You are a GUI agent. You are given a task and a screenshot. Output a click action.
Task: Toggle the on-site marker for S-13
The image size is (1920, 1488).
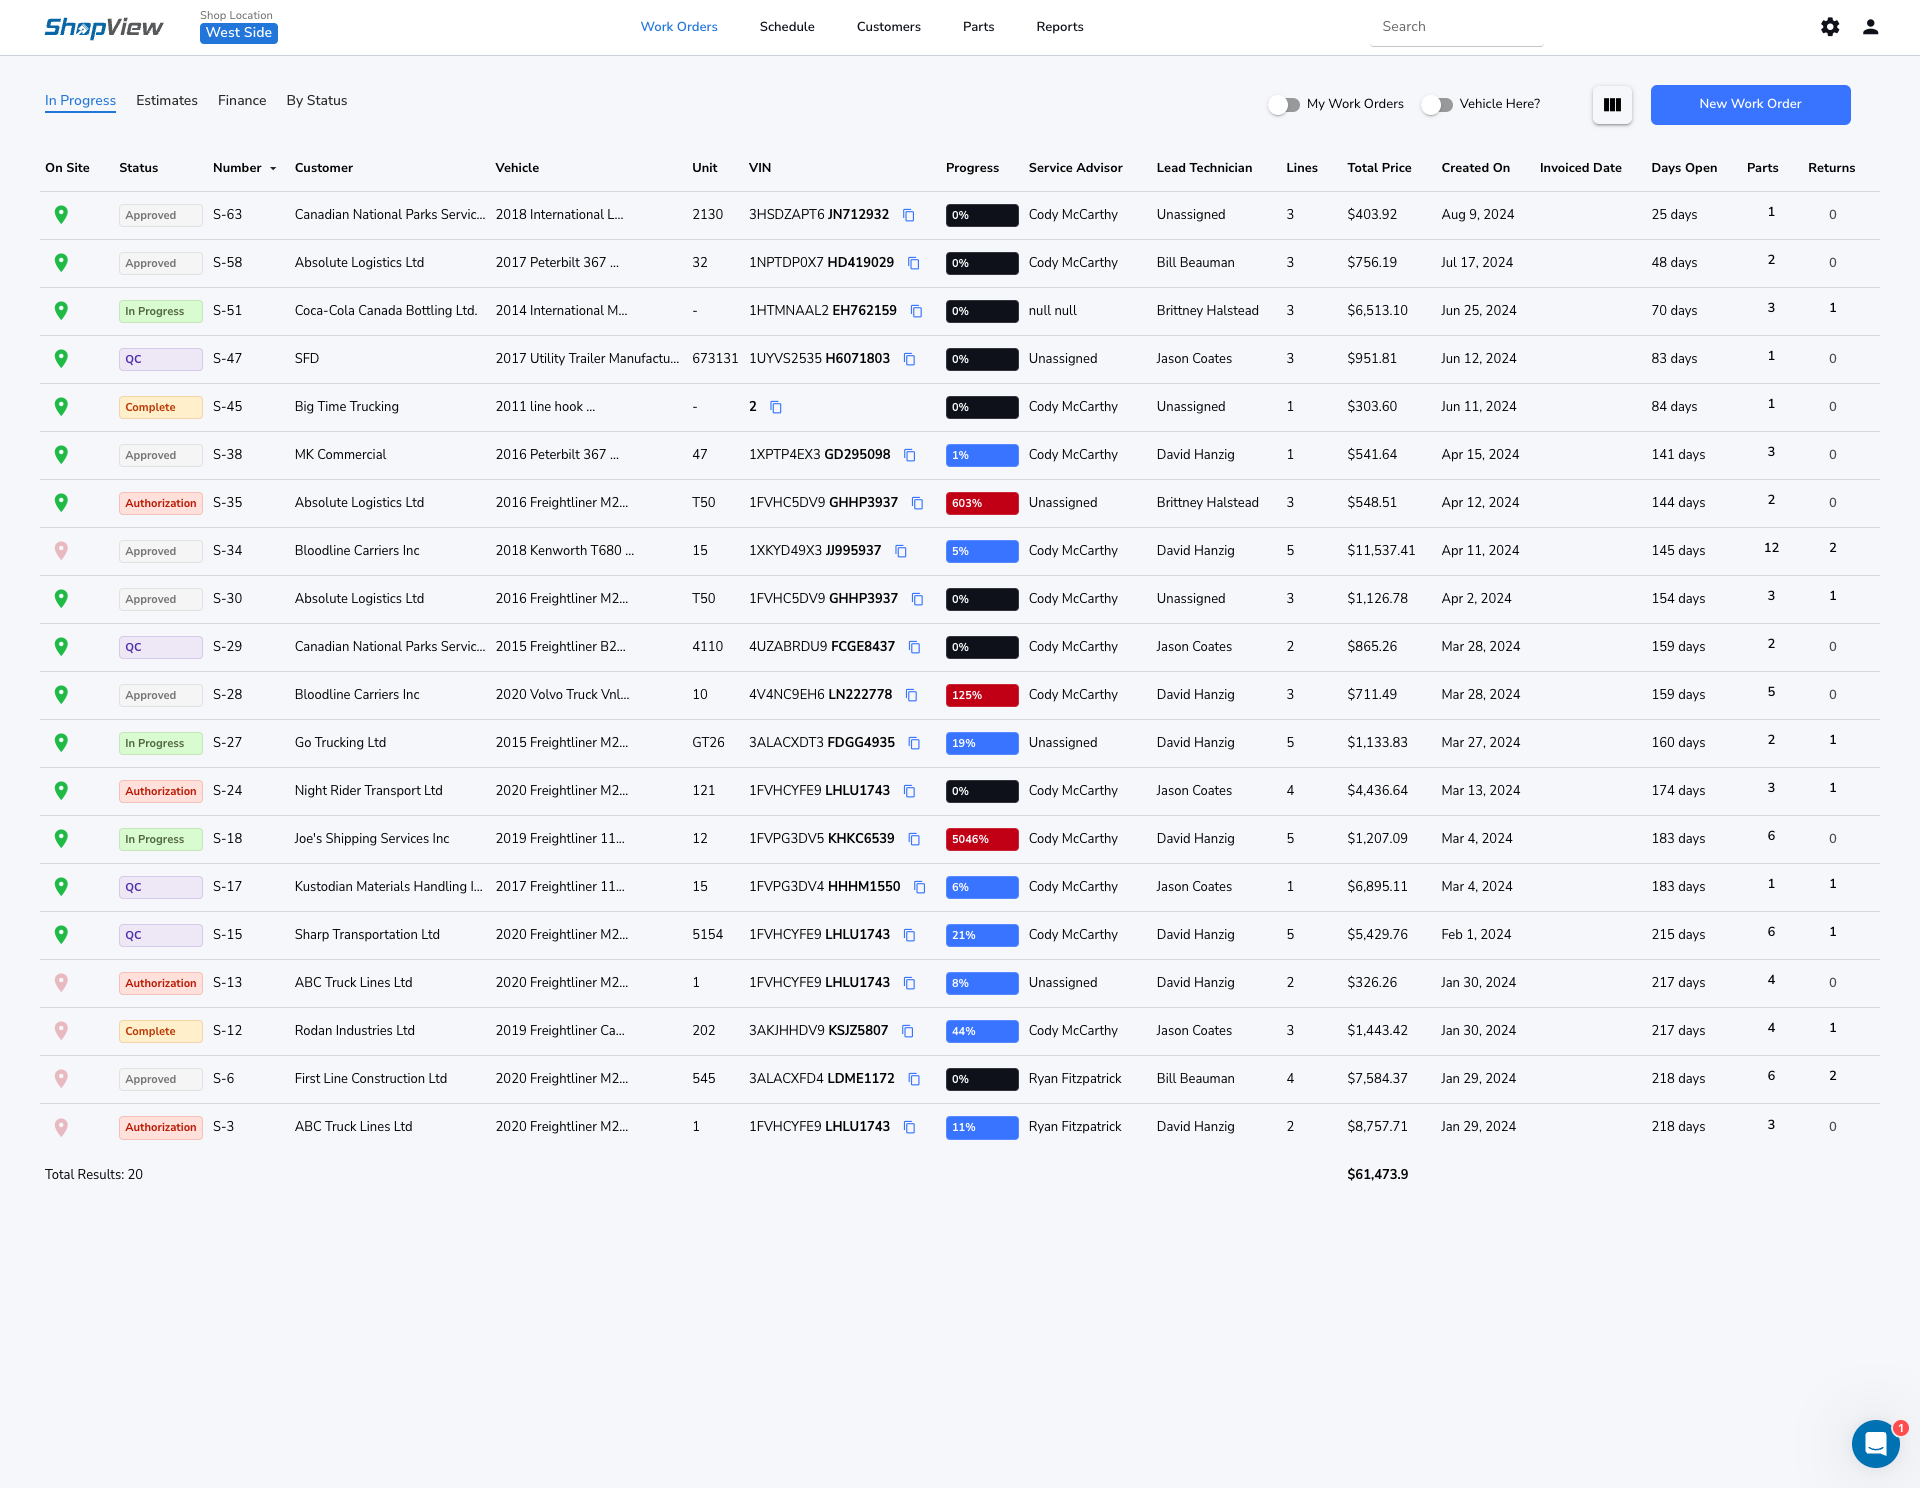click(x=61, y=983)
